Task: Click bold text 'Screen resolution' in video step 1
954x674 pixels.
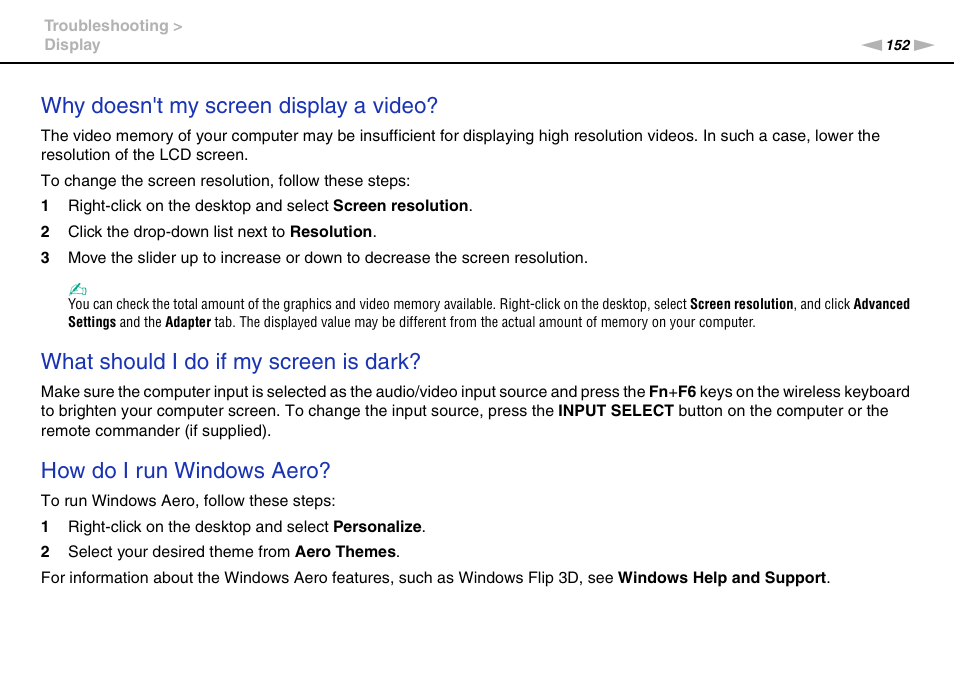Action: coord(401,206)
